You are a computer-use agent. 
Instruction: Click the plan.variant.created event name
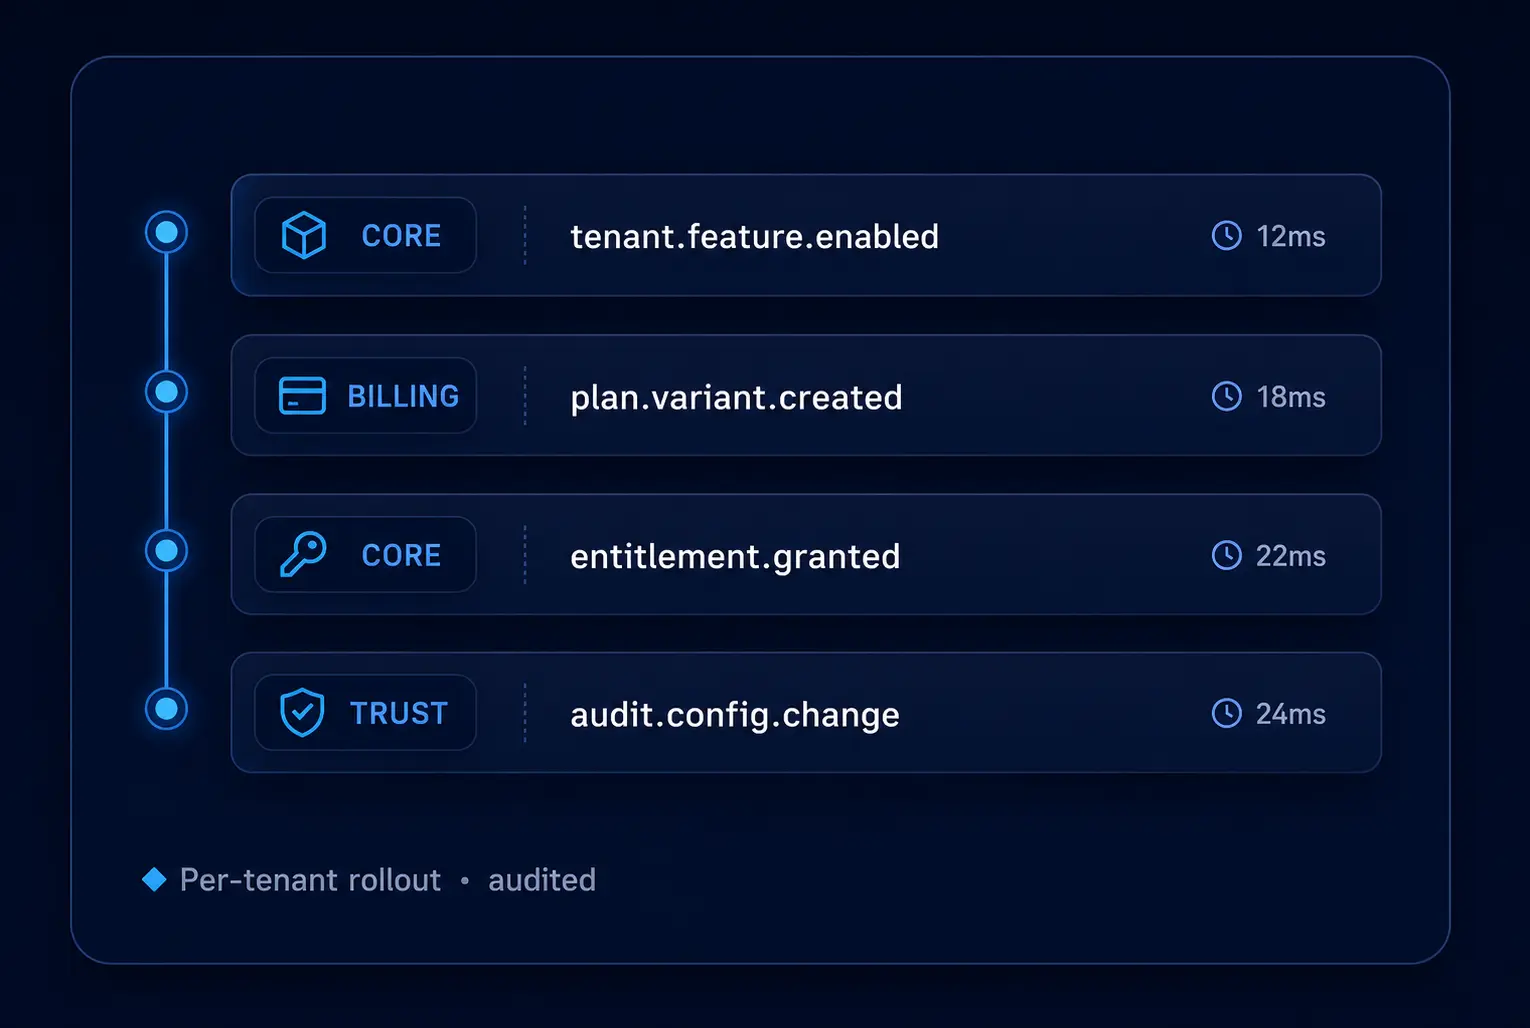pyautogui.click(x=736, y=398)
